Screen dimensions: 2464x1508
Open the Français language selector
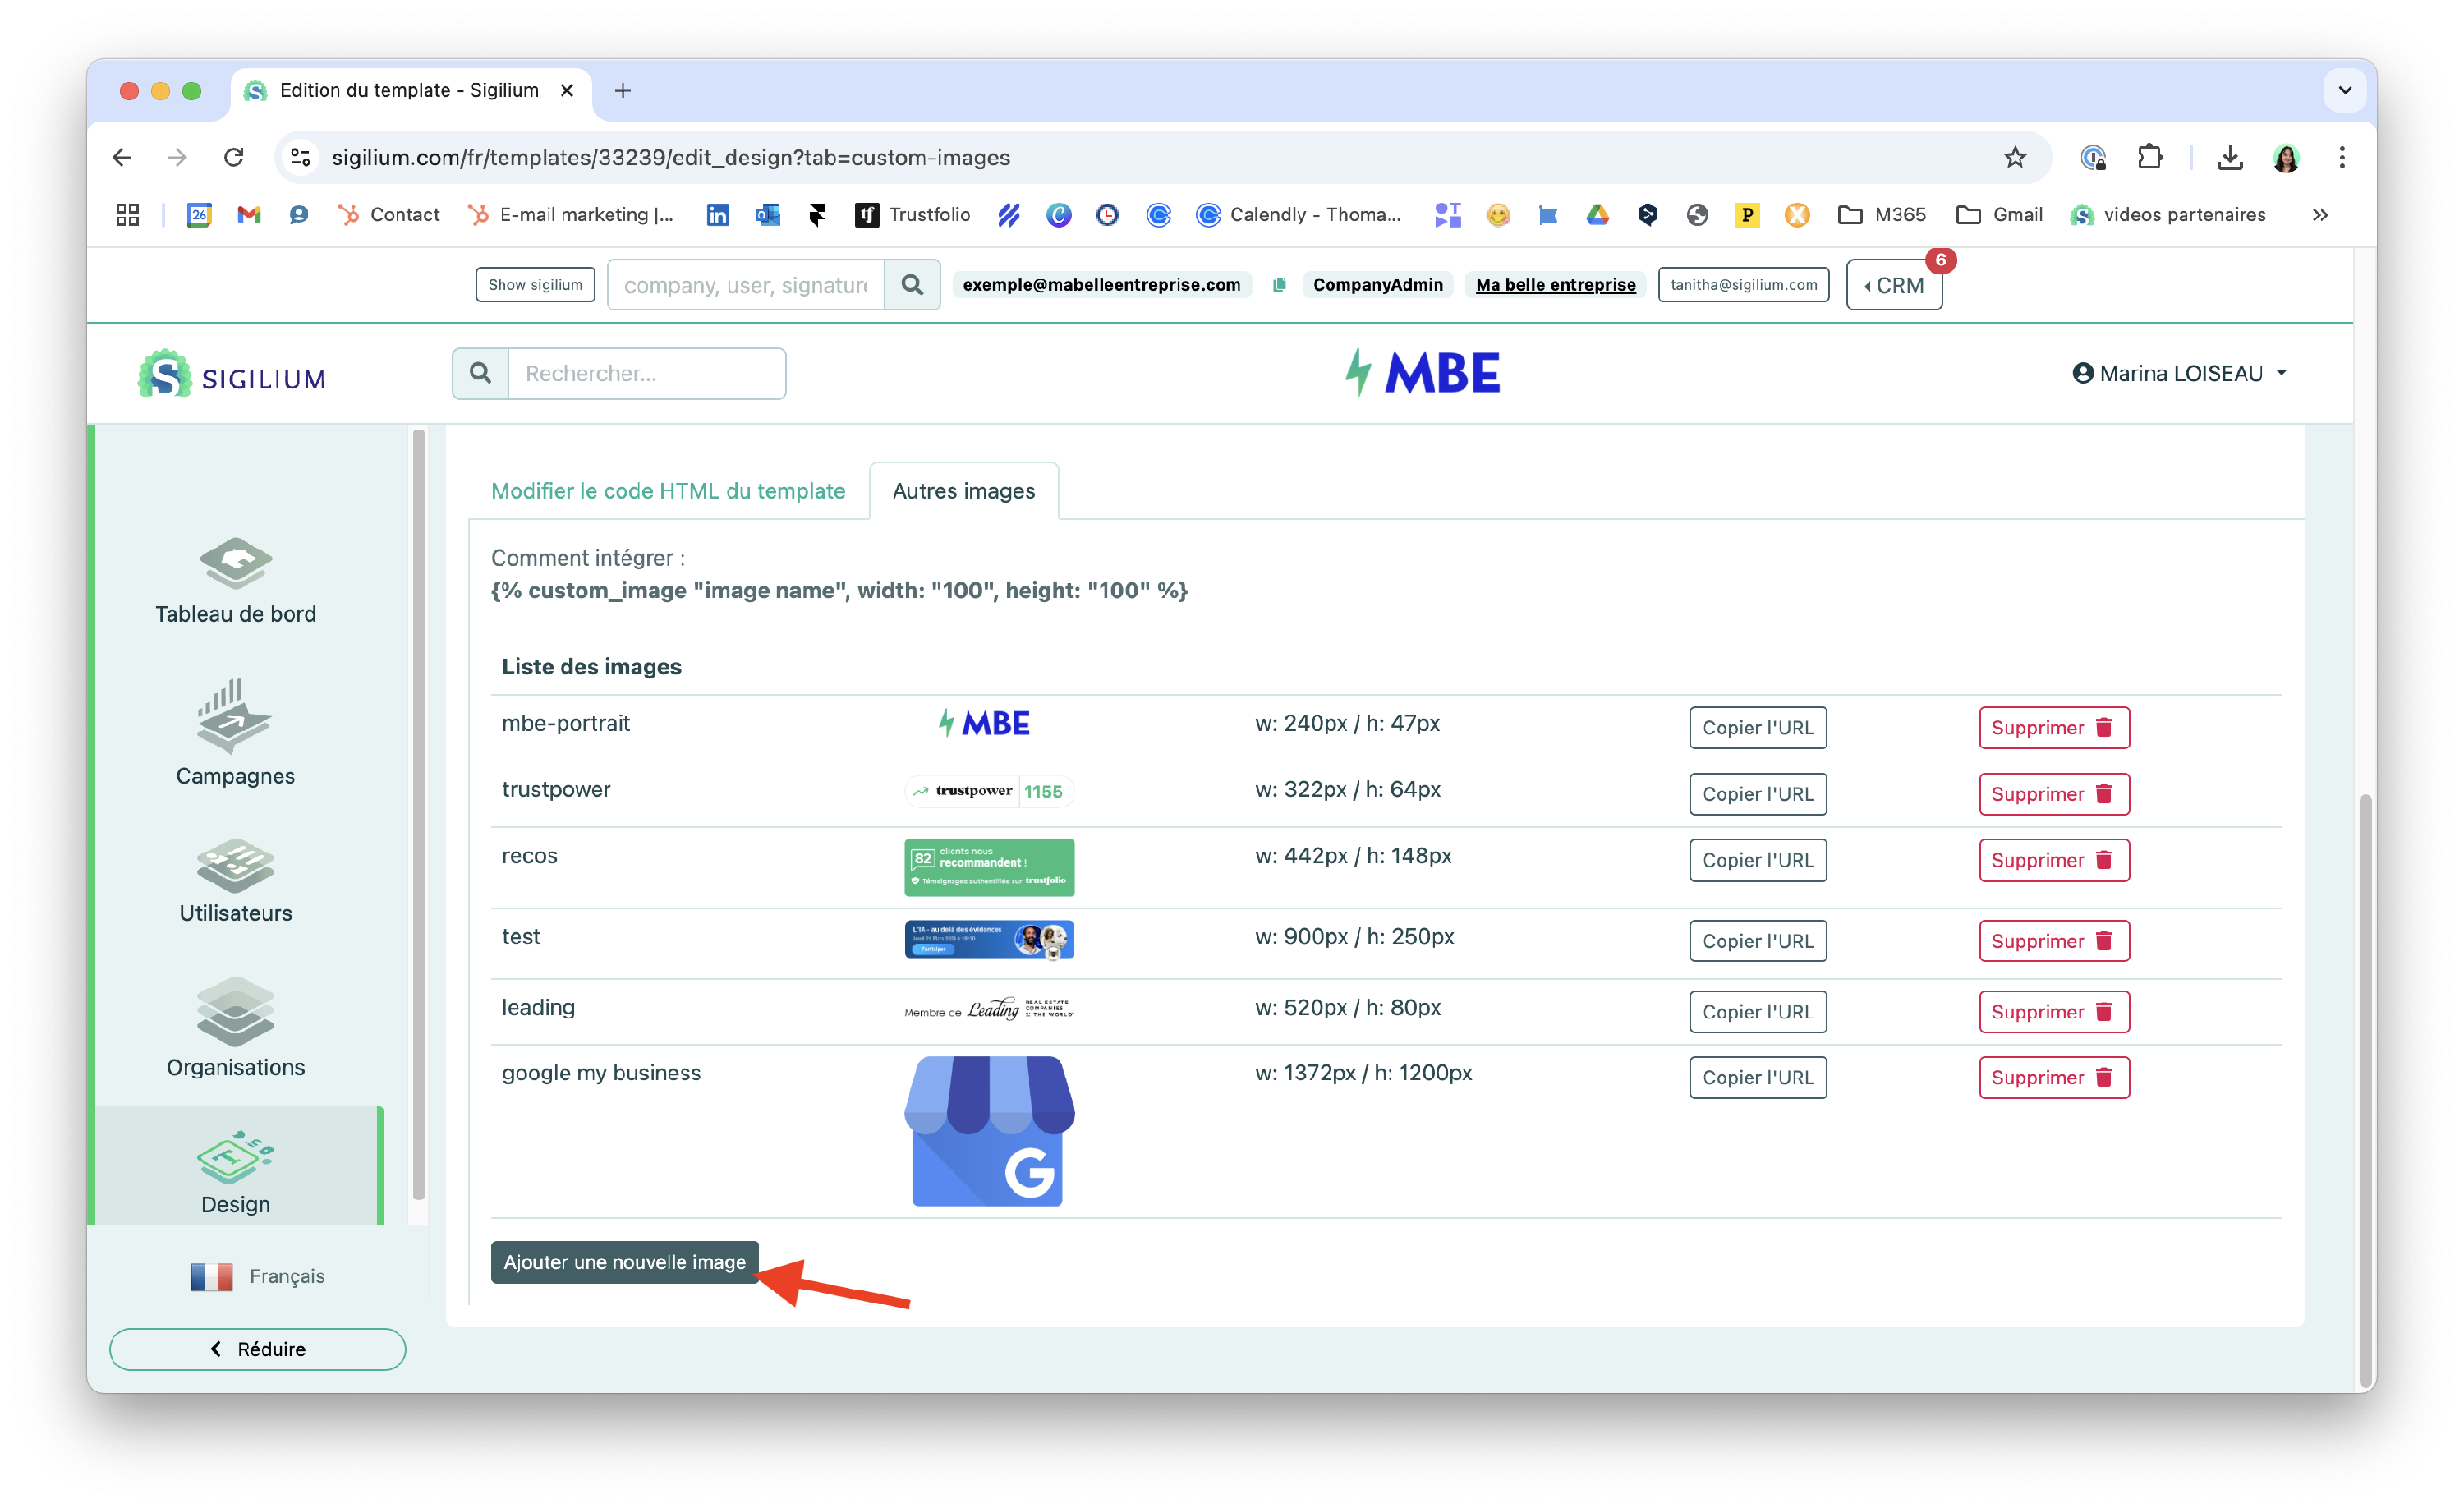click(x=258, y=1276)
